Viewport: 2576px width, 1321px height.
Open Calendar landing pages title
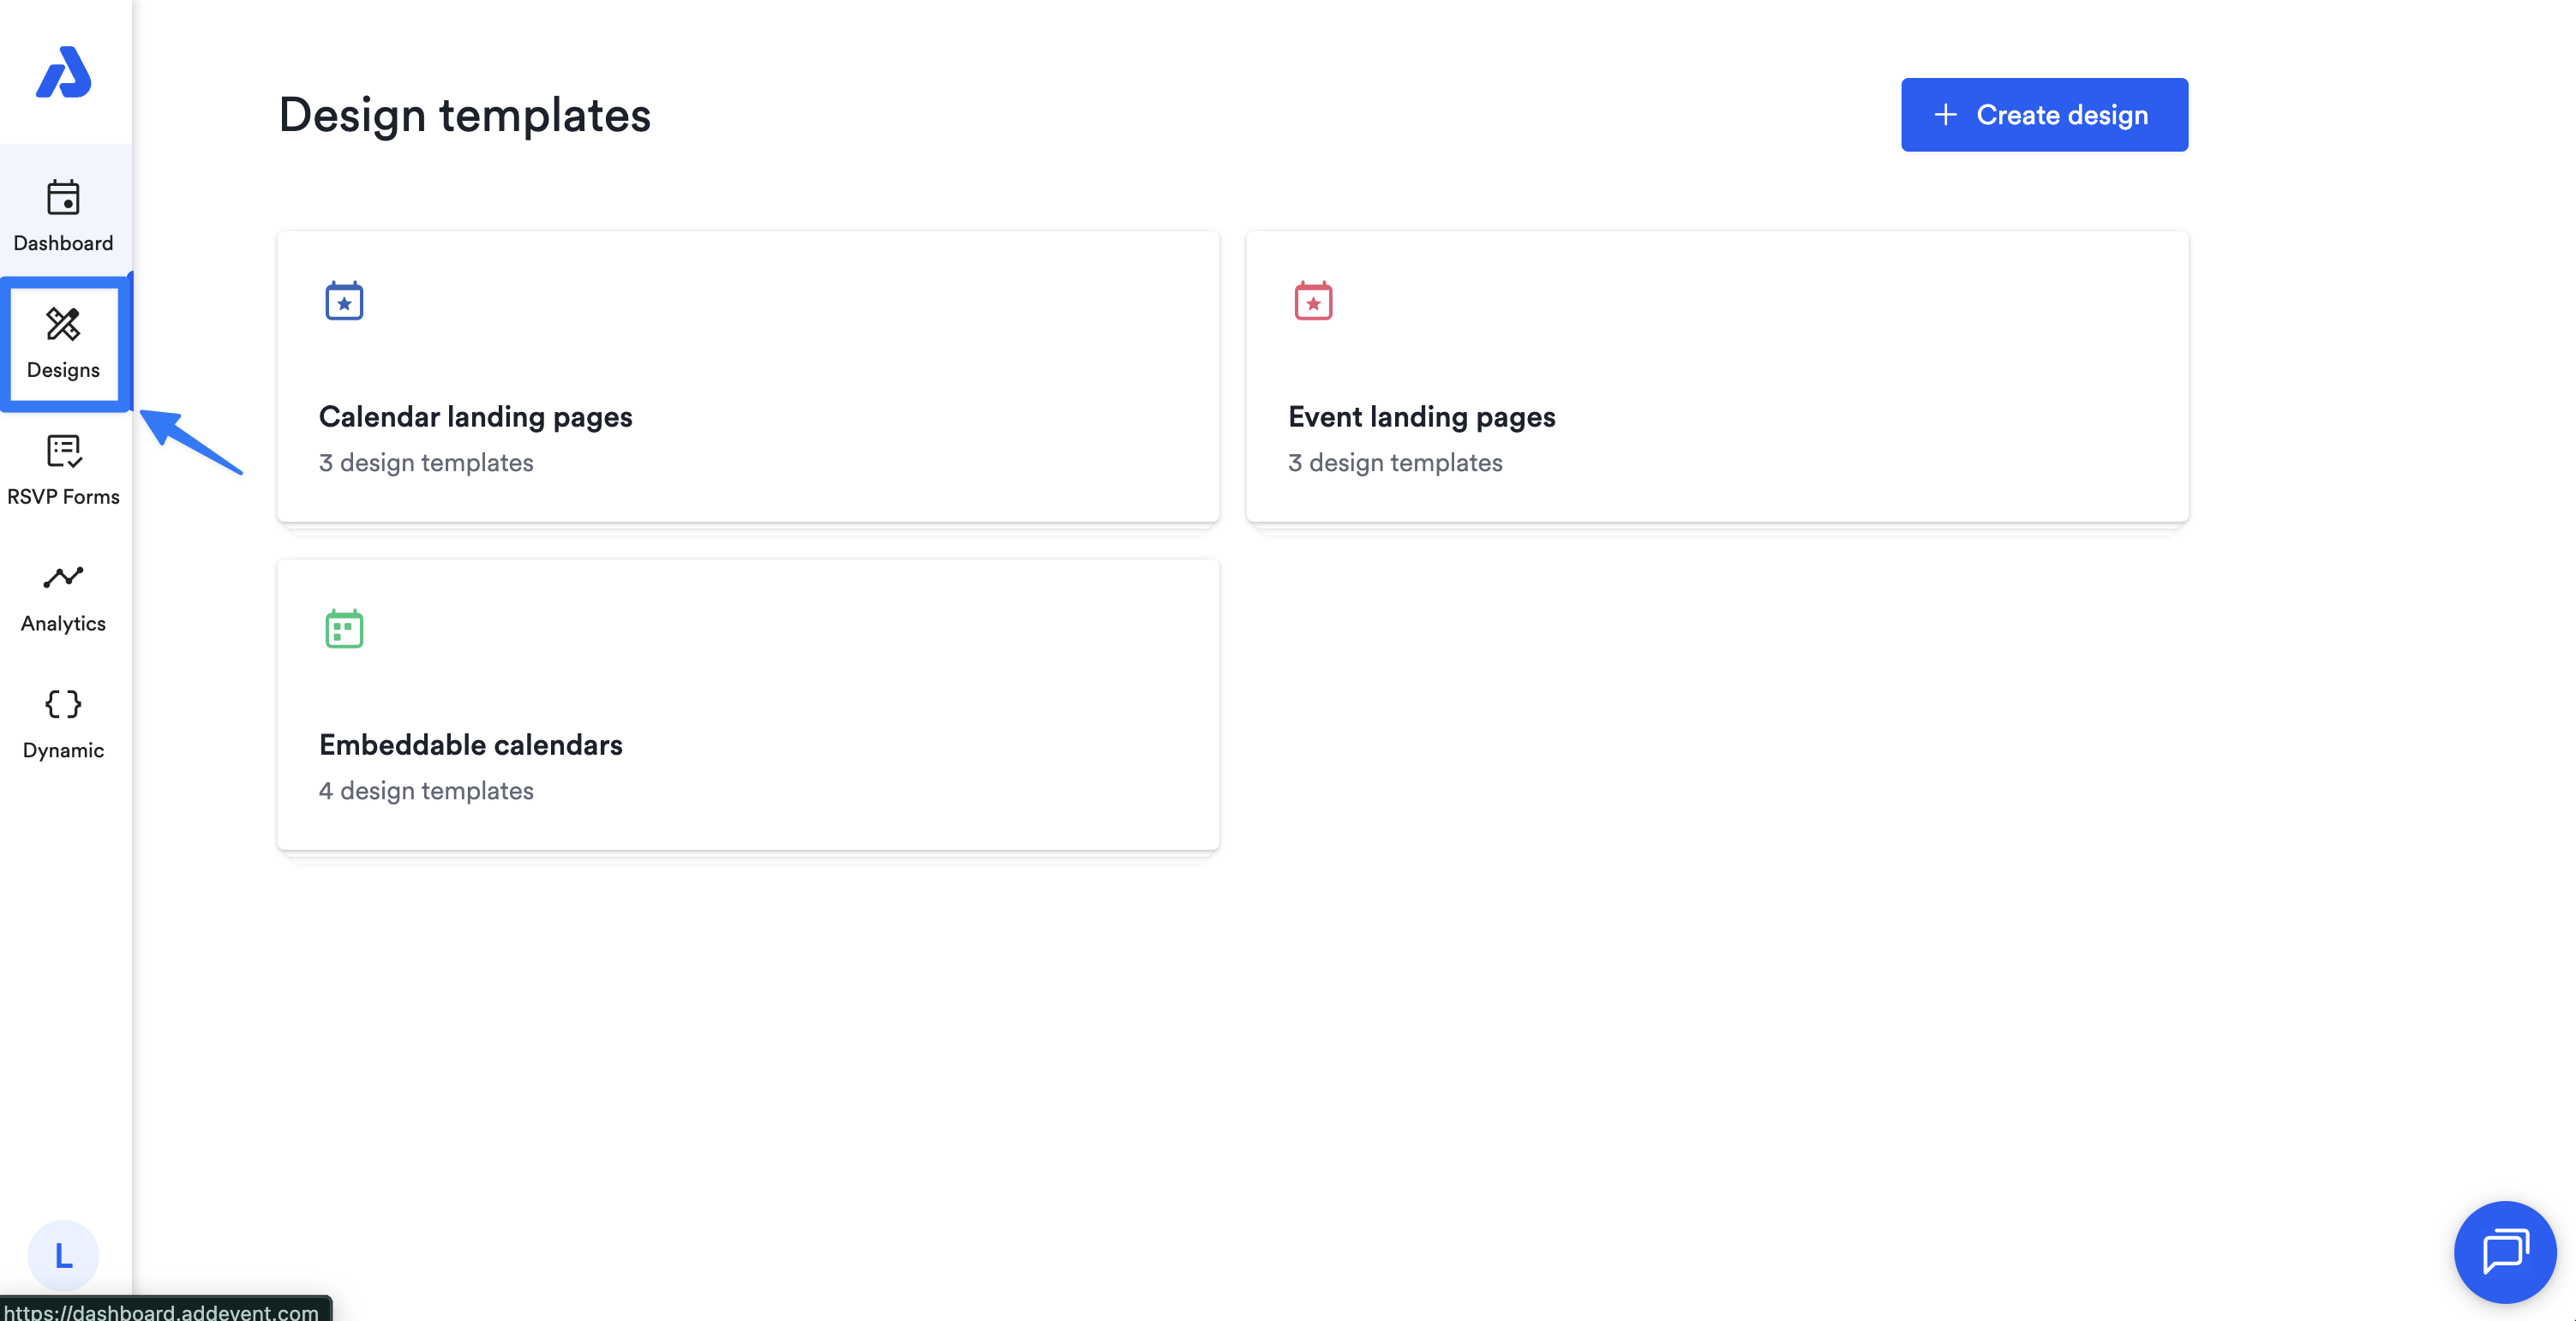click(475, 416)
